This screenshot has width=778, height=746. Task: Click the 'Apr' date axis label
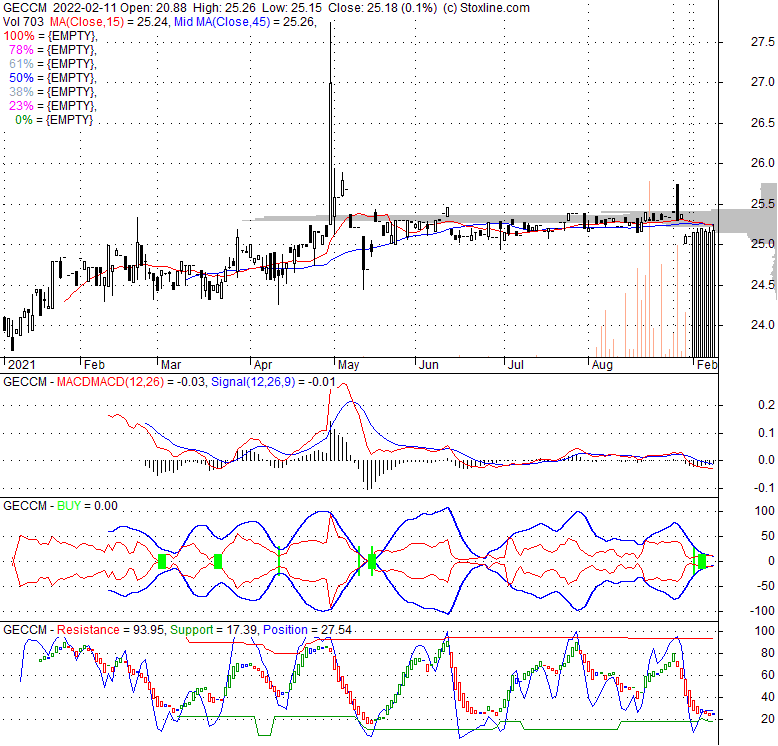click(263, 365)
